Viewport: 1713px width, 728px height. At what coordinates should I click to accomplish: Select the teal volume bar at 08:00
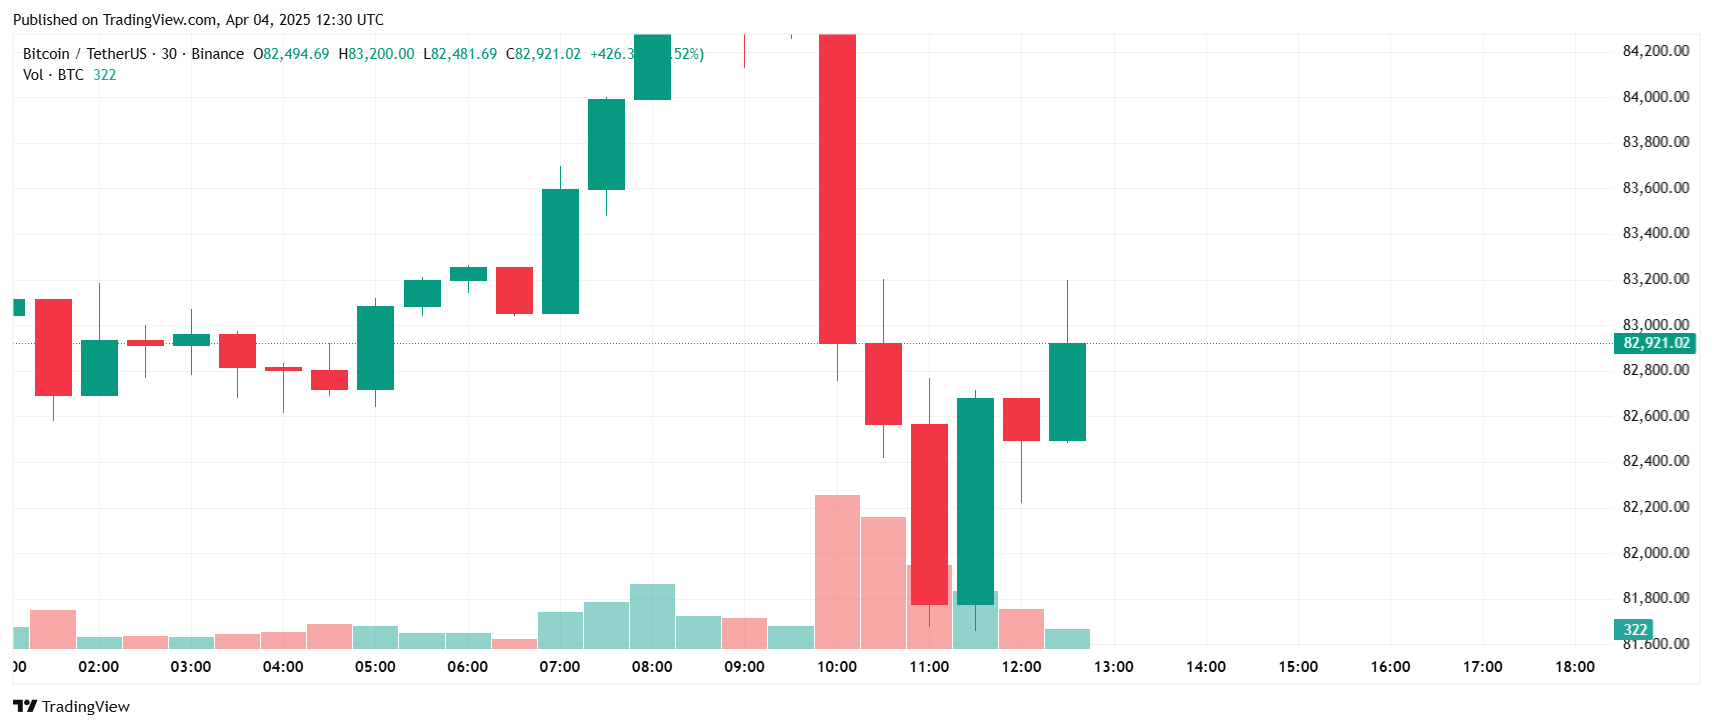coord(652,615)
